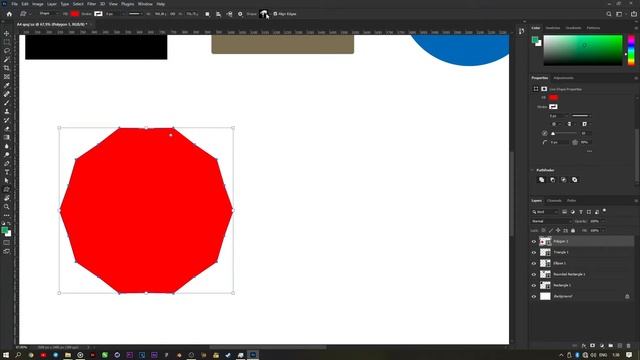Click the hue slider in Color panel
Viewport: 640px width, 360px height.
631,50
